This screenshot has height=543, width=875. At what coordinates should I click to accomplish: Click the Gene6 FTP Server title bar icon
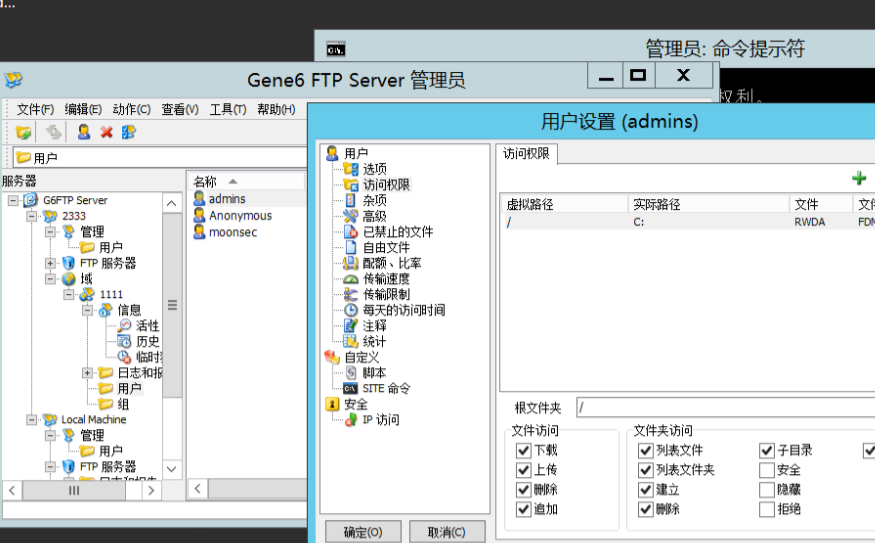coord(13,80)
